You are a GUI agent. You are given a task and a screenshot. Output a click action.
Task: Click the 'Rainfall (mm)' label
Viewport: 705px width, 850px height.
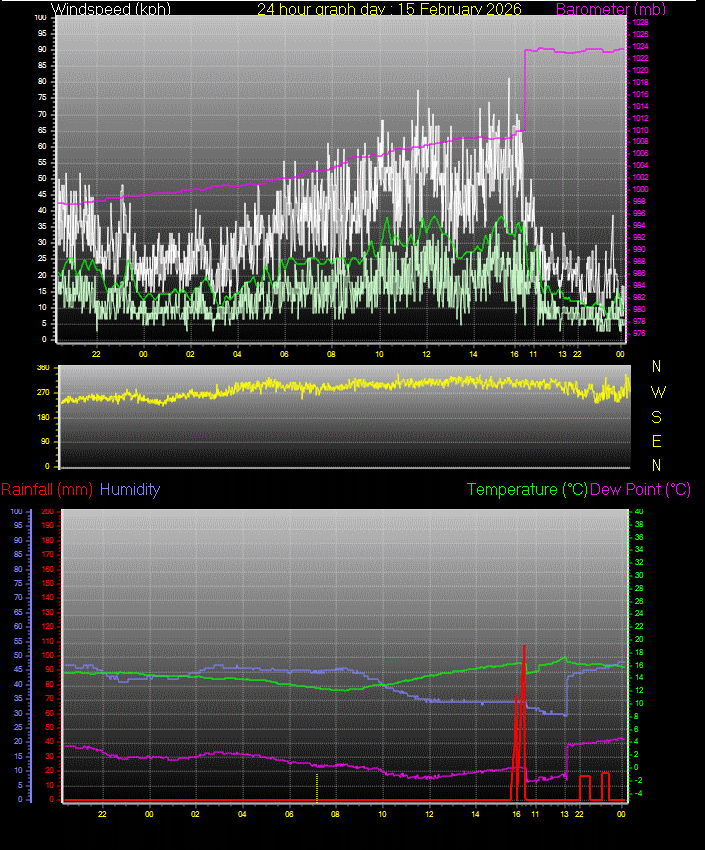[x=47, y=490]
